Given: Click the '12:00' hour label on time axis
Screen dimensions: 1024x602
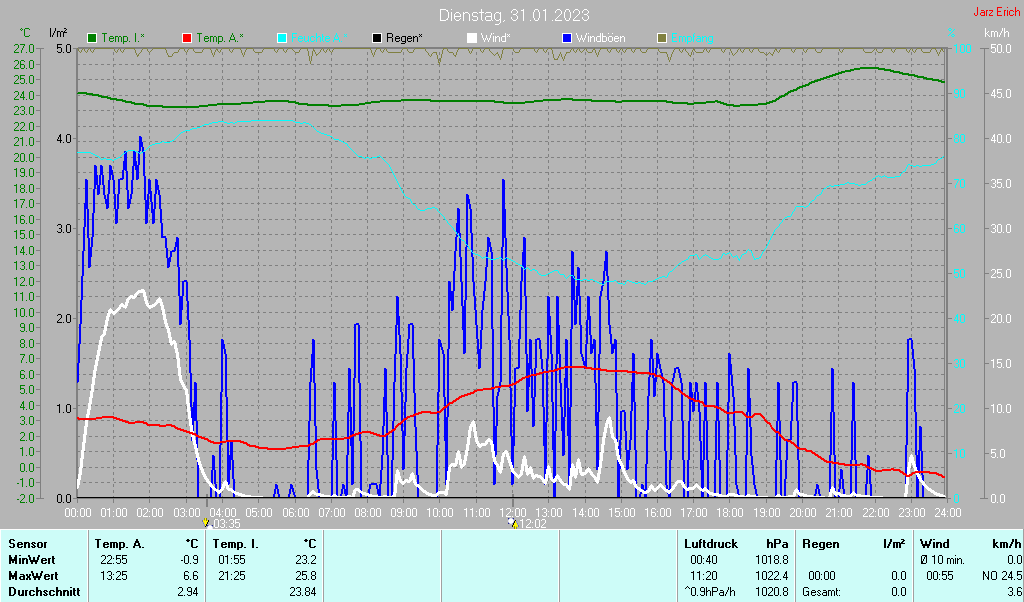Looking at the screenshot, I should (513, 513).
